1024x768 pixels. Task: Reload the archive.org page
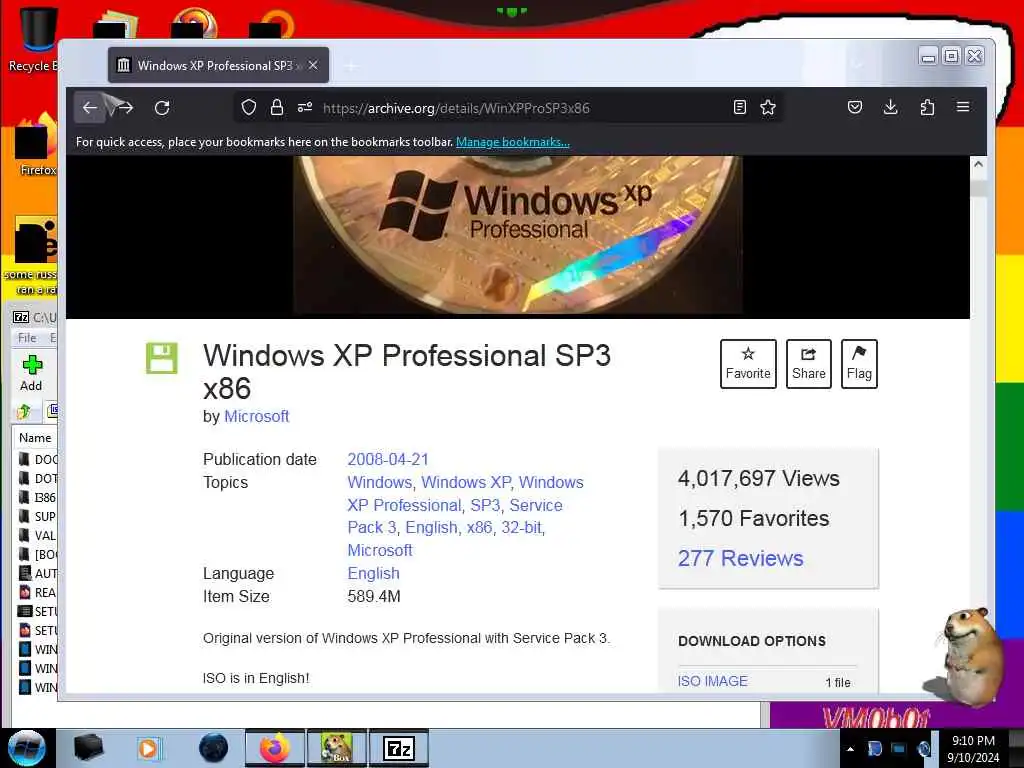click(162, 108)
